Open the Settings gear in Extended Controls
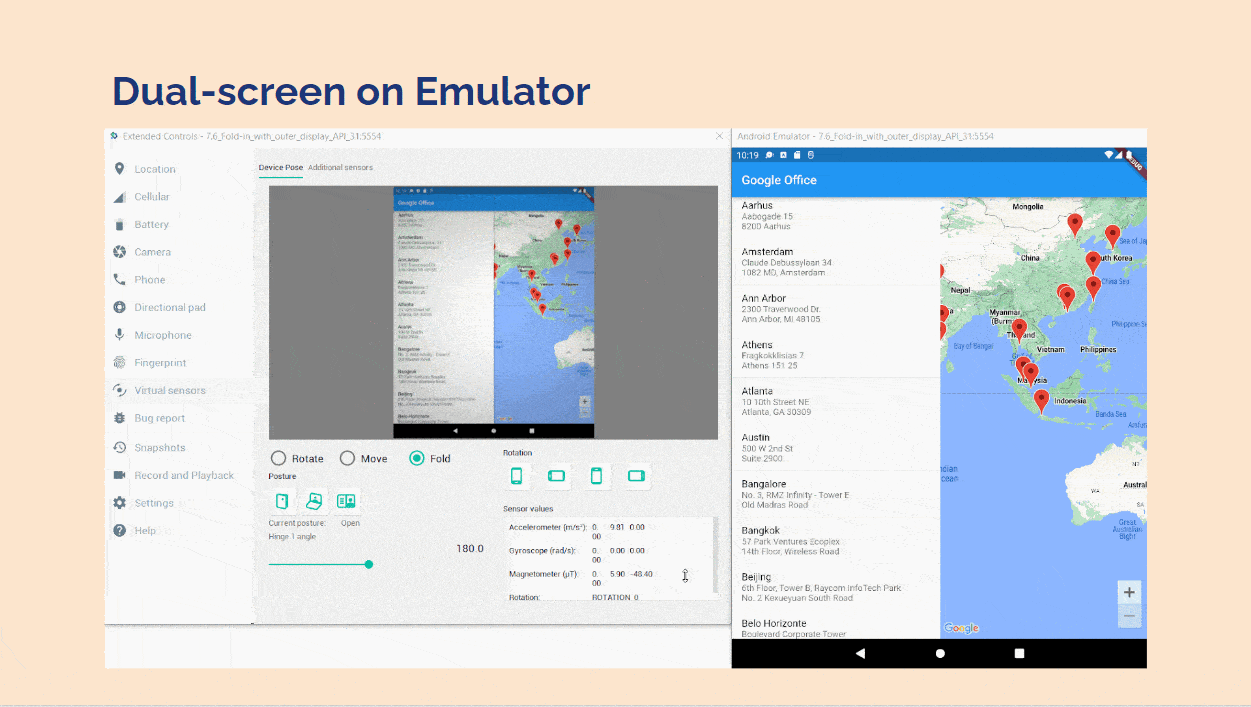 [x=120, y=503]
